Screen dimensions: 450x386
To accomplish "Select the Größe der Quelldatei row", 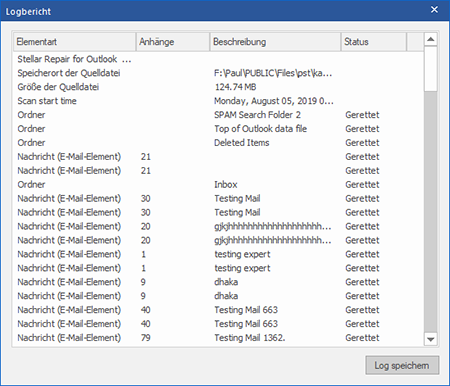I will [218, 87].
